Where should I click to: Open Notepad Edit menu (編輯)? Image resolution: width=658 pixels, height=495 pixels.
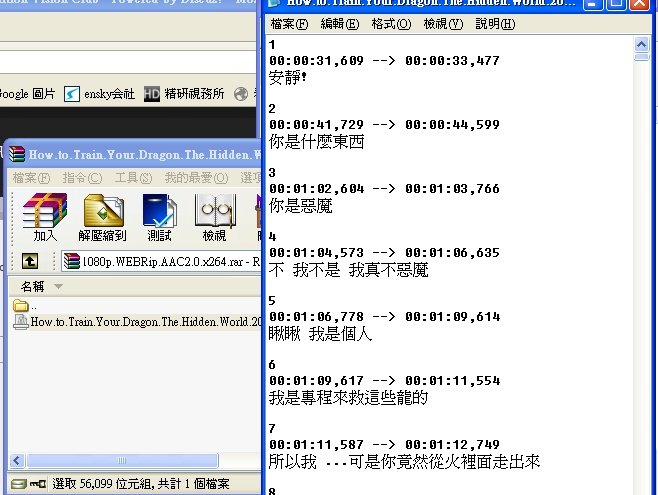click(x=339, y=24)
